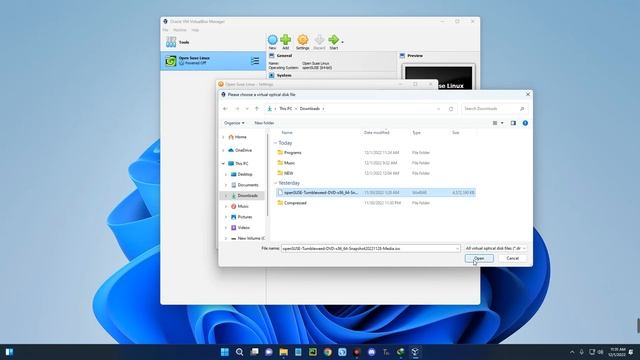The width and height of the screenshot is (640, 360).
Task: Click the New folder button
Action: coord(264,123)
